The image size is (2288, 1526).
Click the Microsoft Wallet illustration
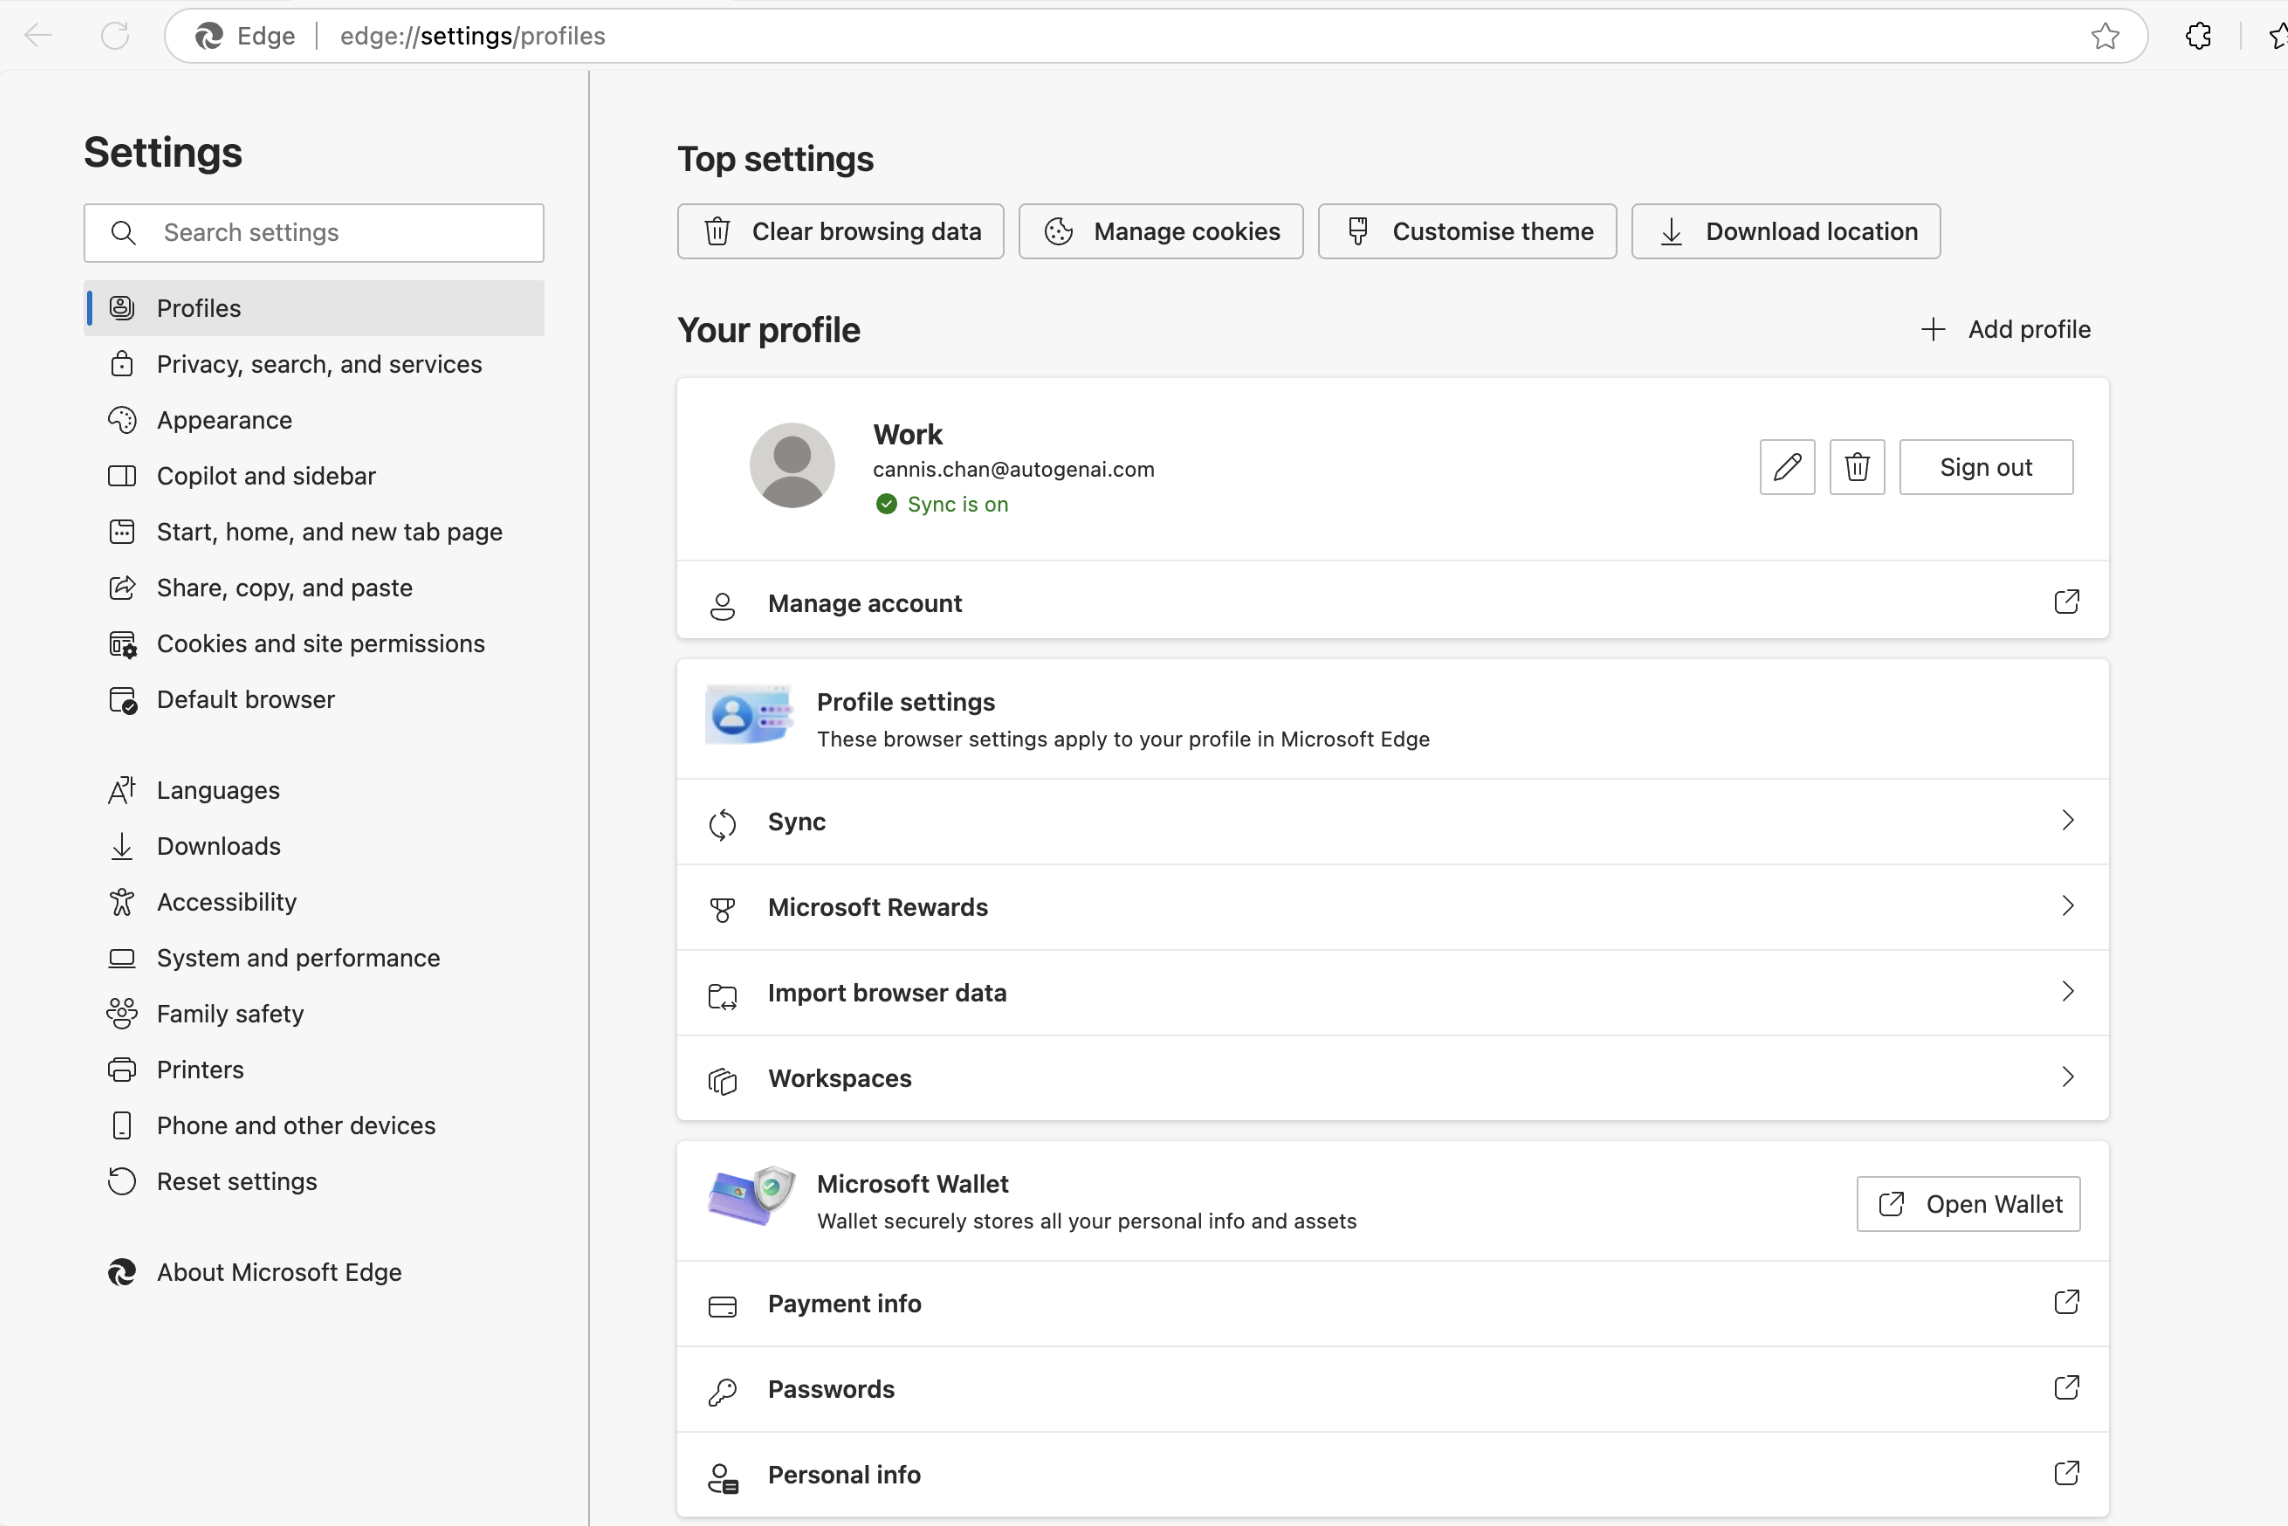tap(751, 1196)
